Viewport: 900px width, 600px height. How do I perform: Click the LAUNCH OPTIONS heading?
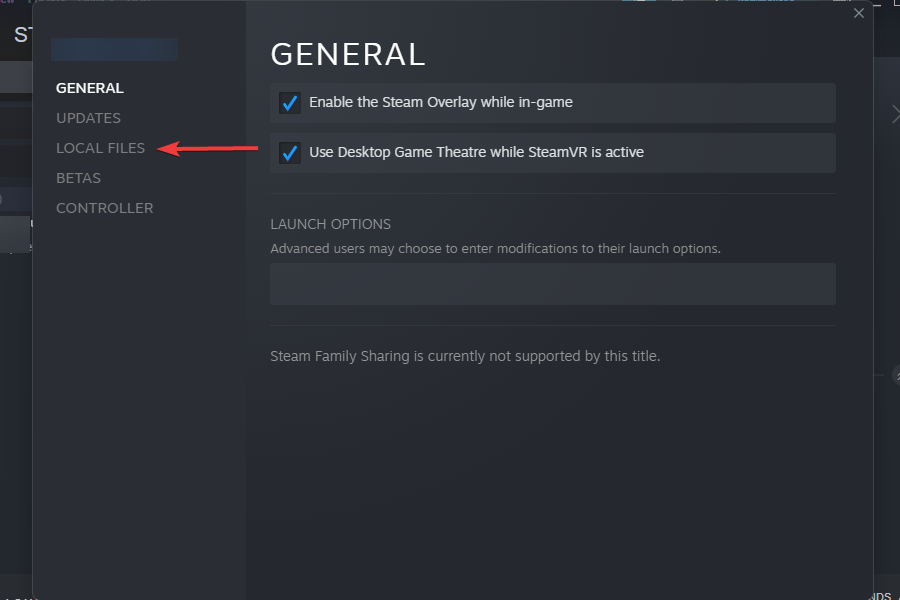click(331, 224)
